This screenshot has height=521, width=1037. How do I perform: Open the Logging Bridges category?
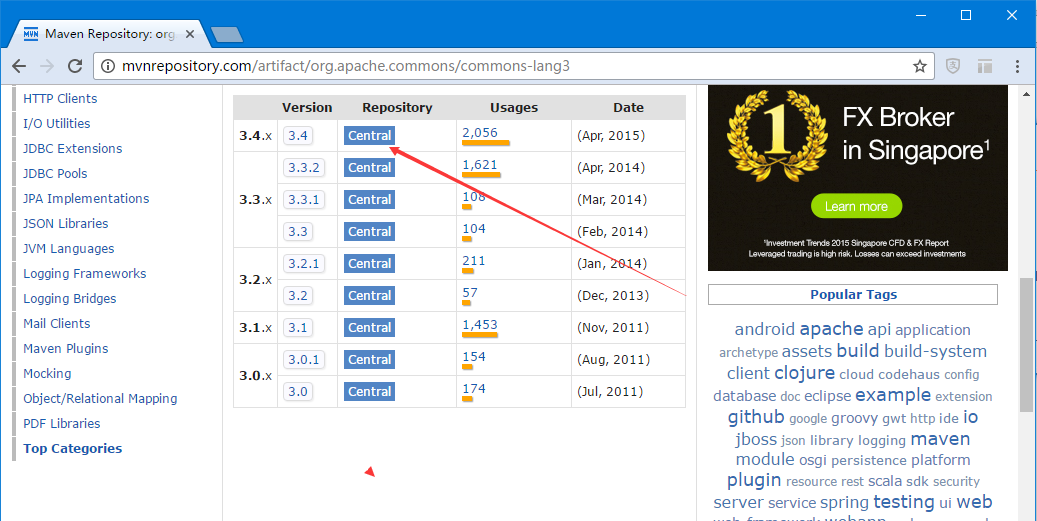coord(69,299)
